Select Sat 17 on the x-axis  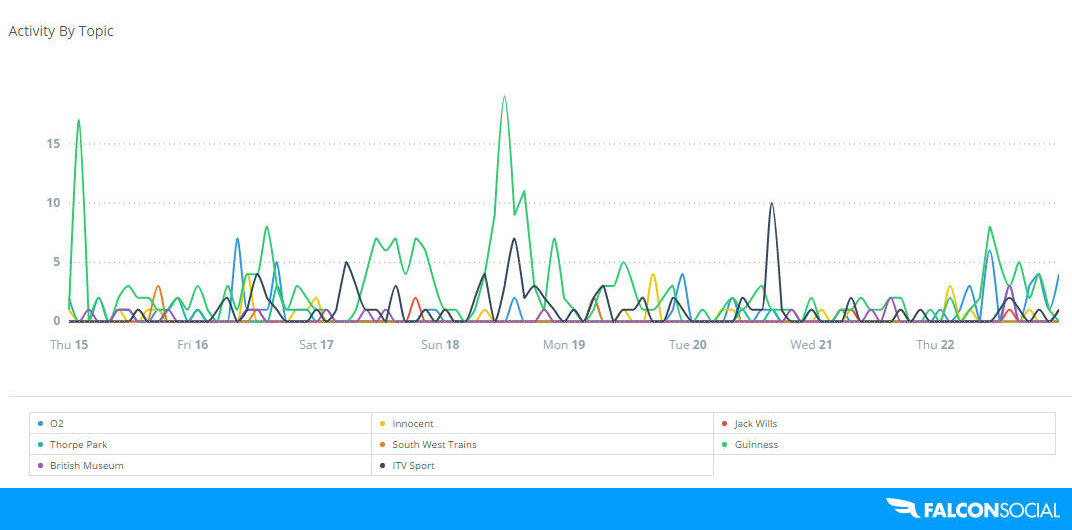[316, 345]
